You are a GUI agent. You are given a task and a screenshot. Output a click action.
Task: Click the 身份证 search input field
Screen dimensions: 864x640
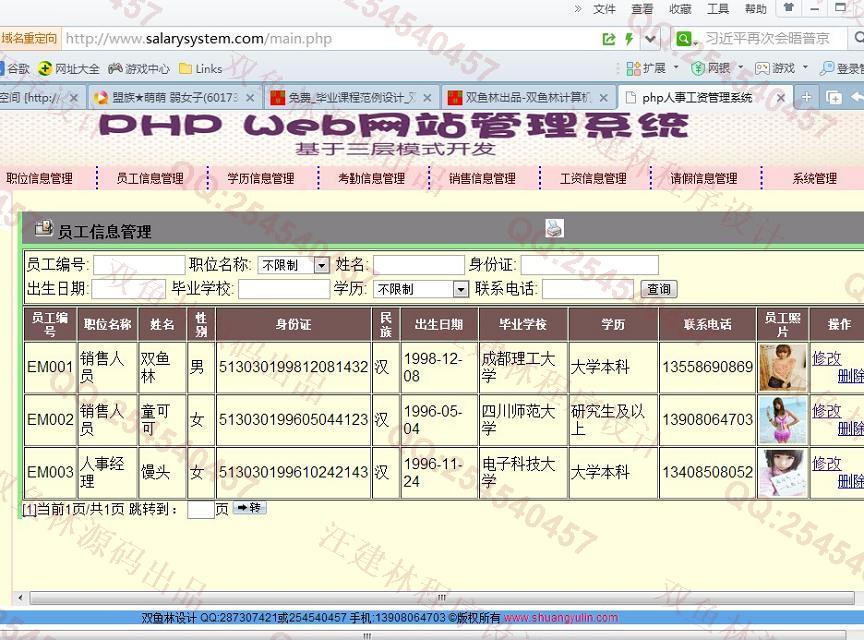590,265
